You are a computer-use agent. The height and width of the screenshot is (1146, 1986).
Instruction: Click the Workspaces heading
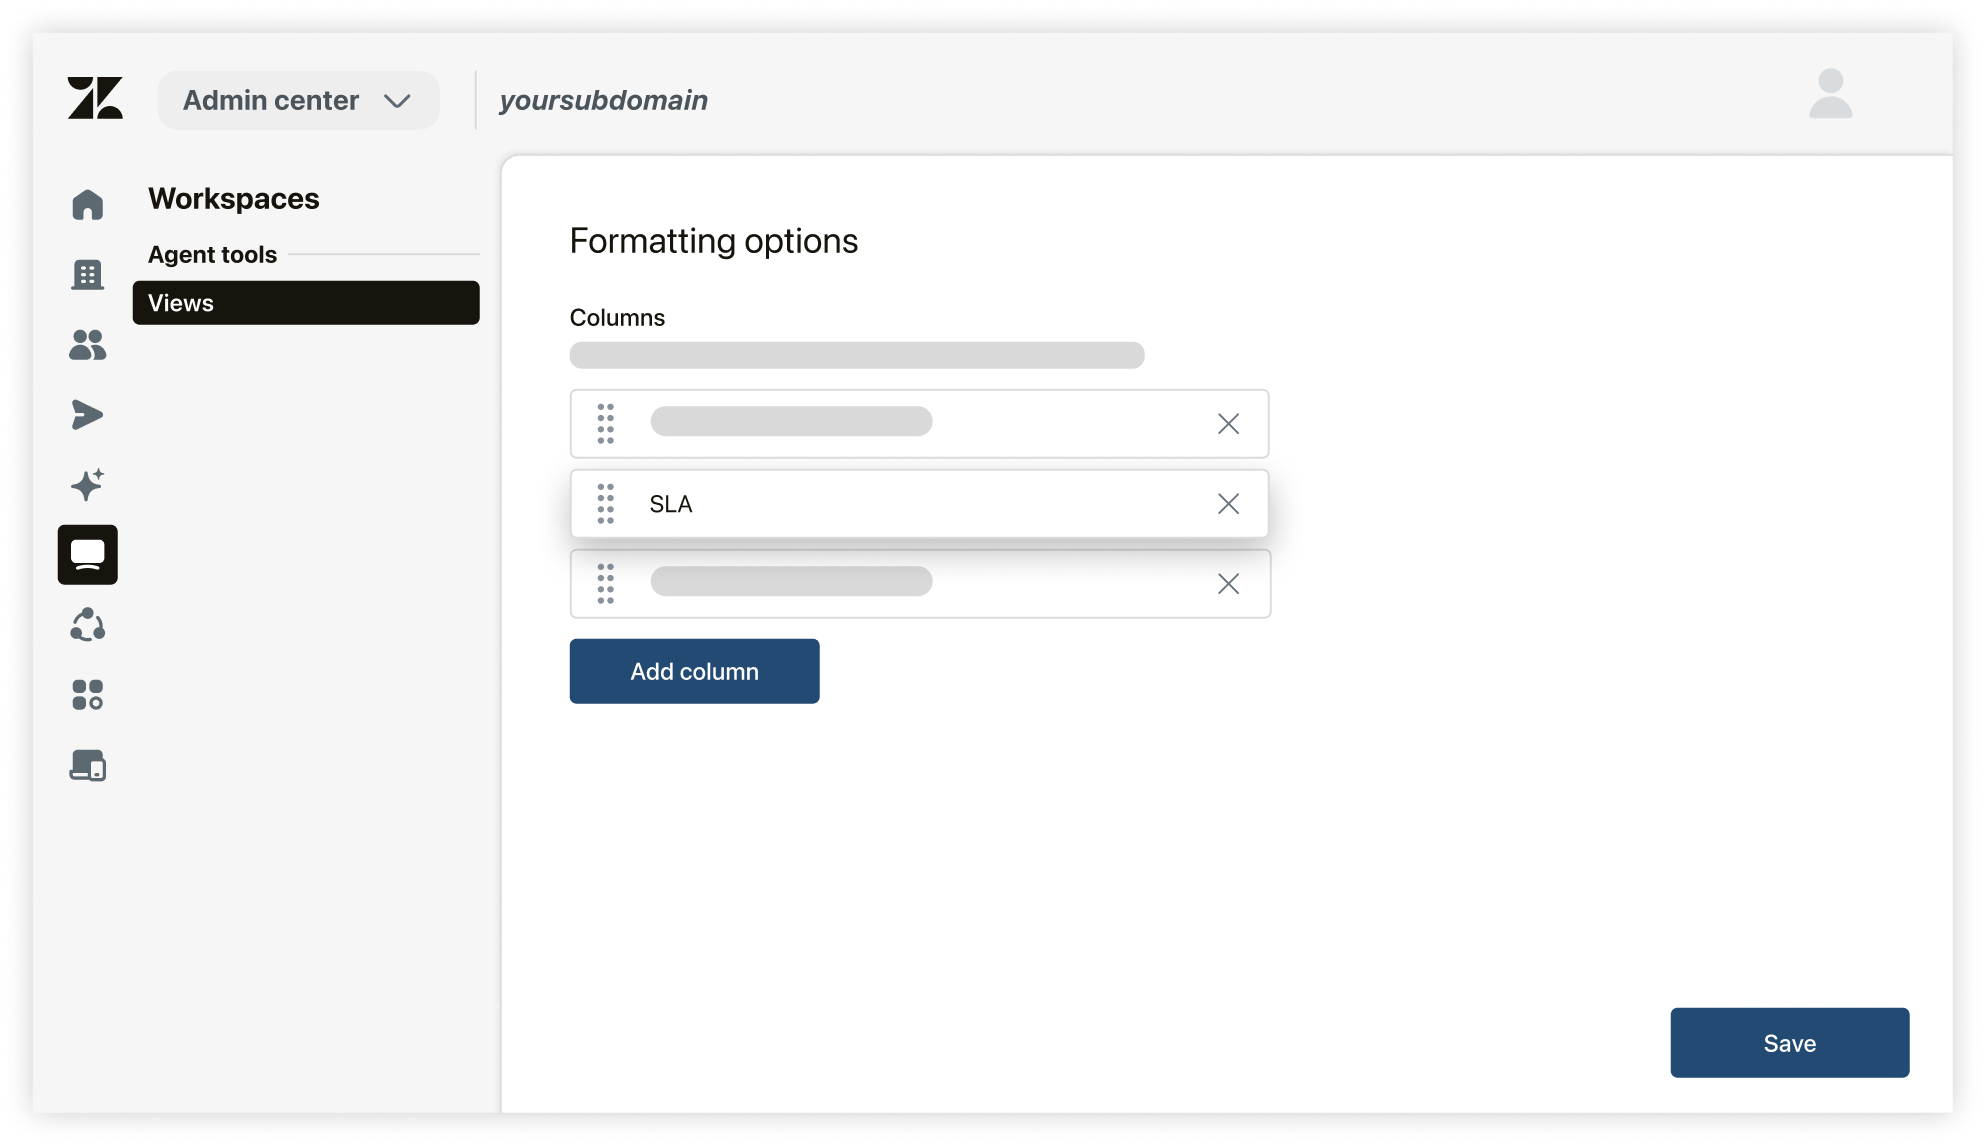pyautogui.click(x=234, y=198)
